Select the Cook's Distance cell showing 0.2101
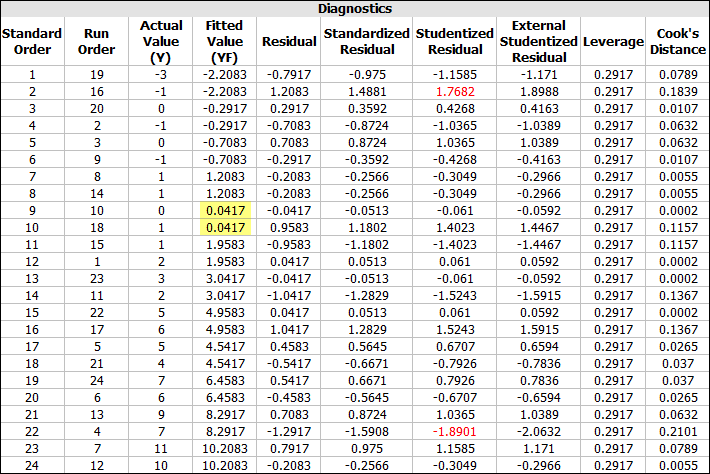710x474 pixels. click(677, 431)
